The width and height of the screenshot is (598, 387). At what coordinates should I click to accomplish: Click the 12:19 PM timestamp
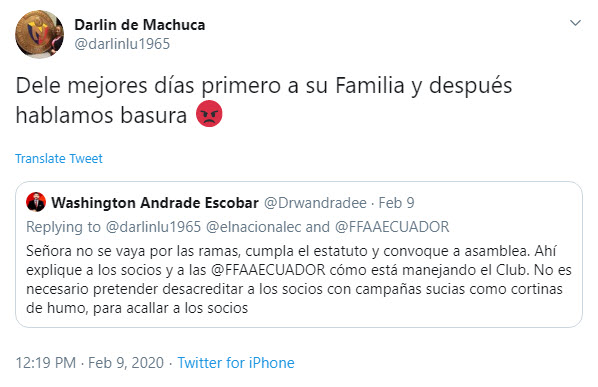(x=46, y=363)
